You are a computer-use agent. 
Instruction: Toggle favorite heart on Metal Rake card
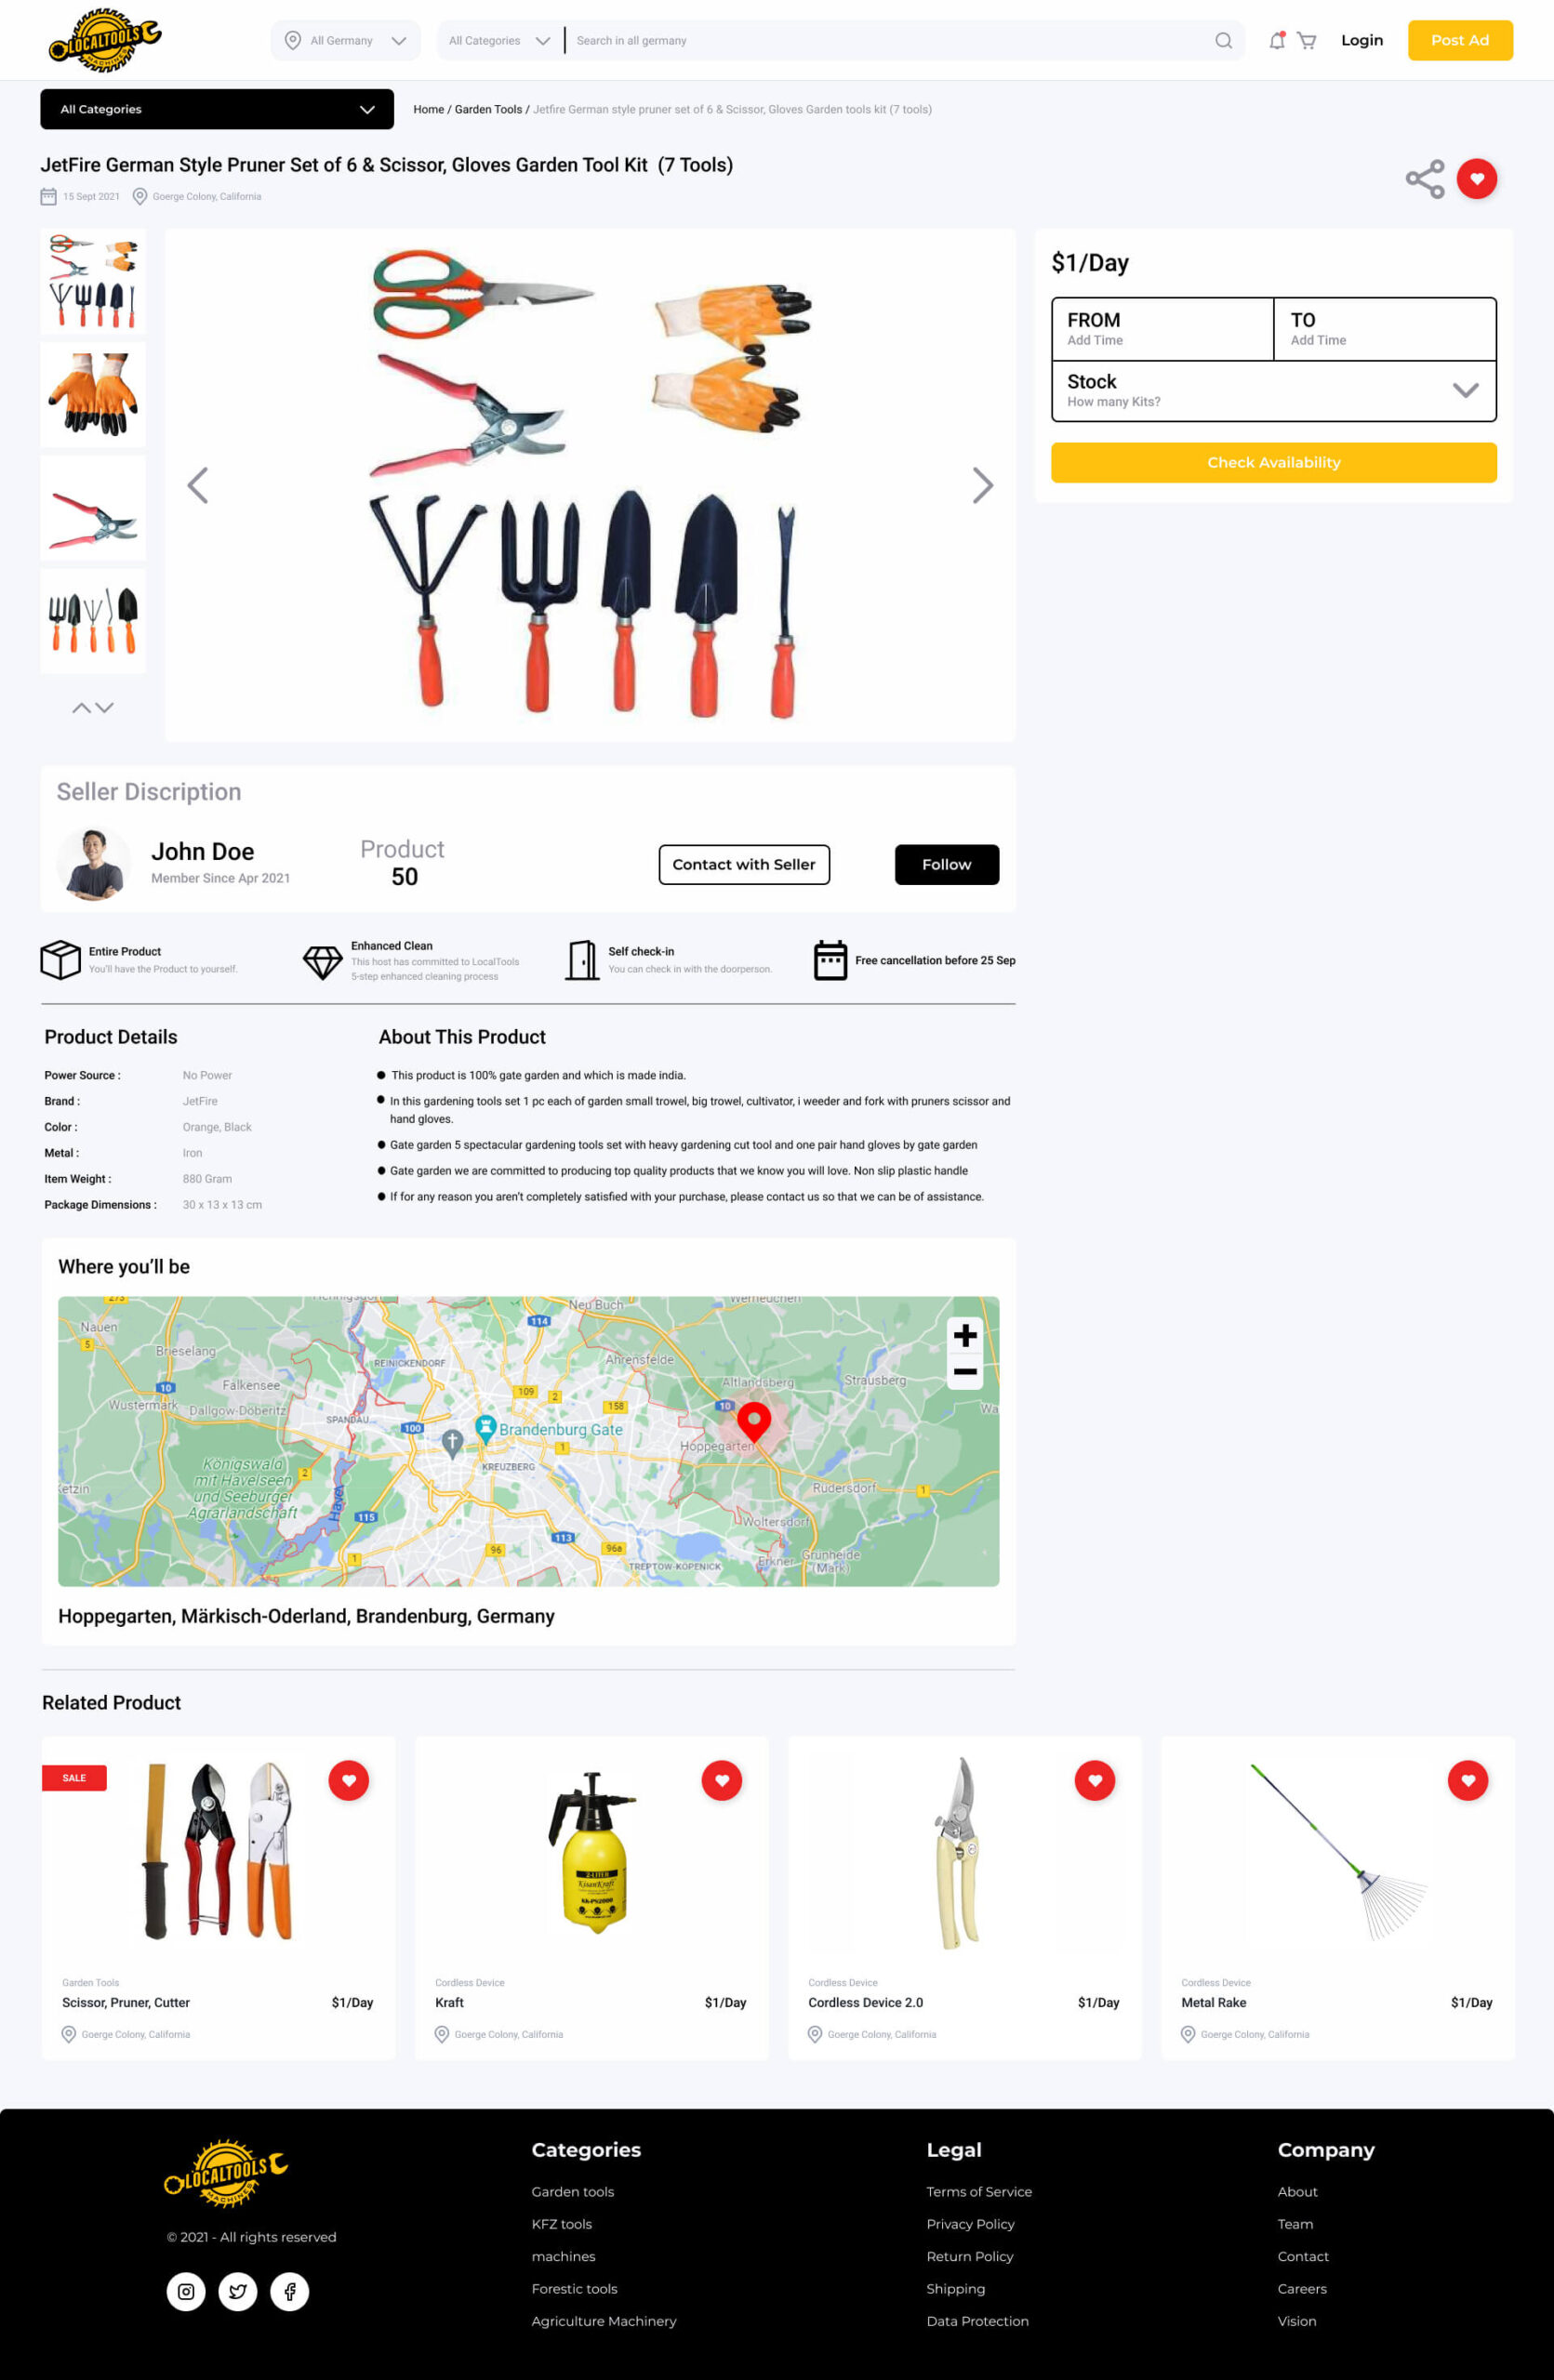click(x=1468, y=1780)
